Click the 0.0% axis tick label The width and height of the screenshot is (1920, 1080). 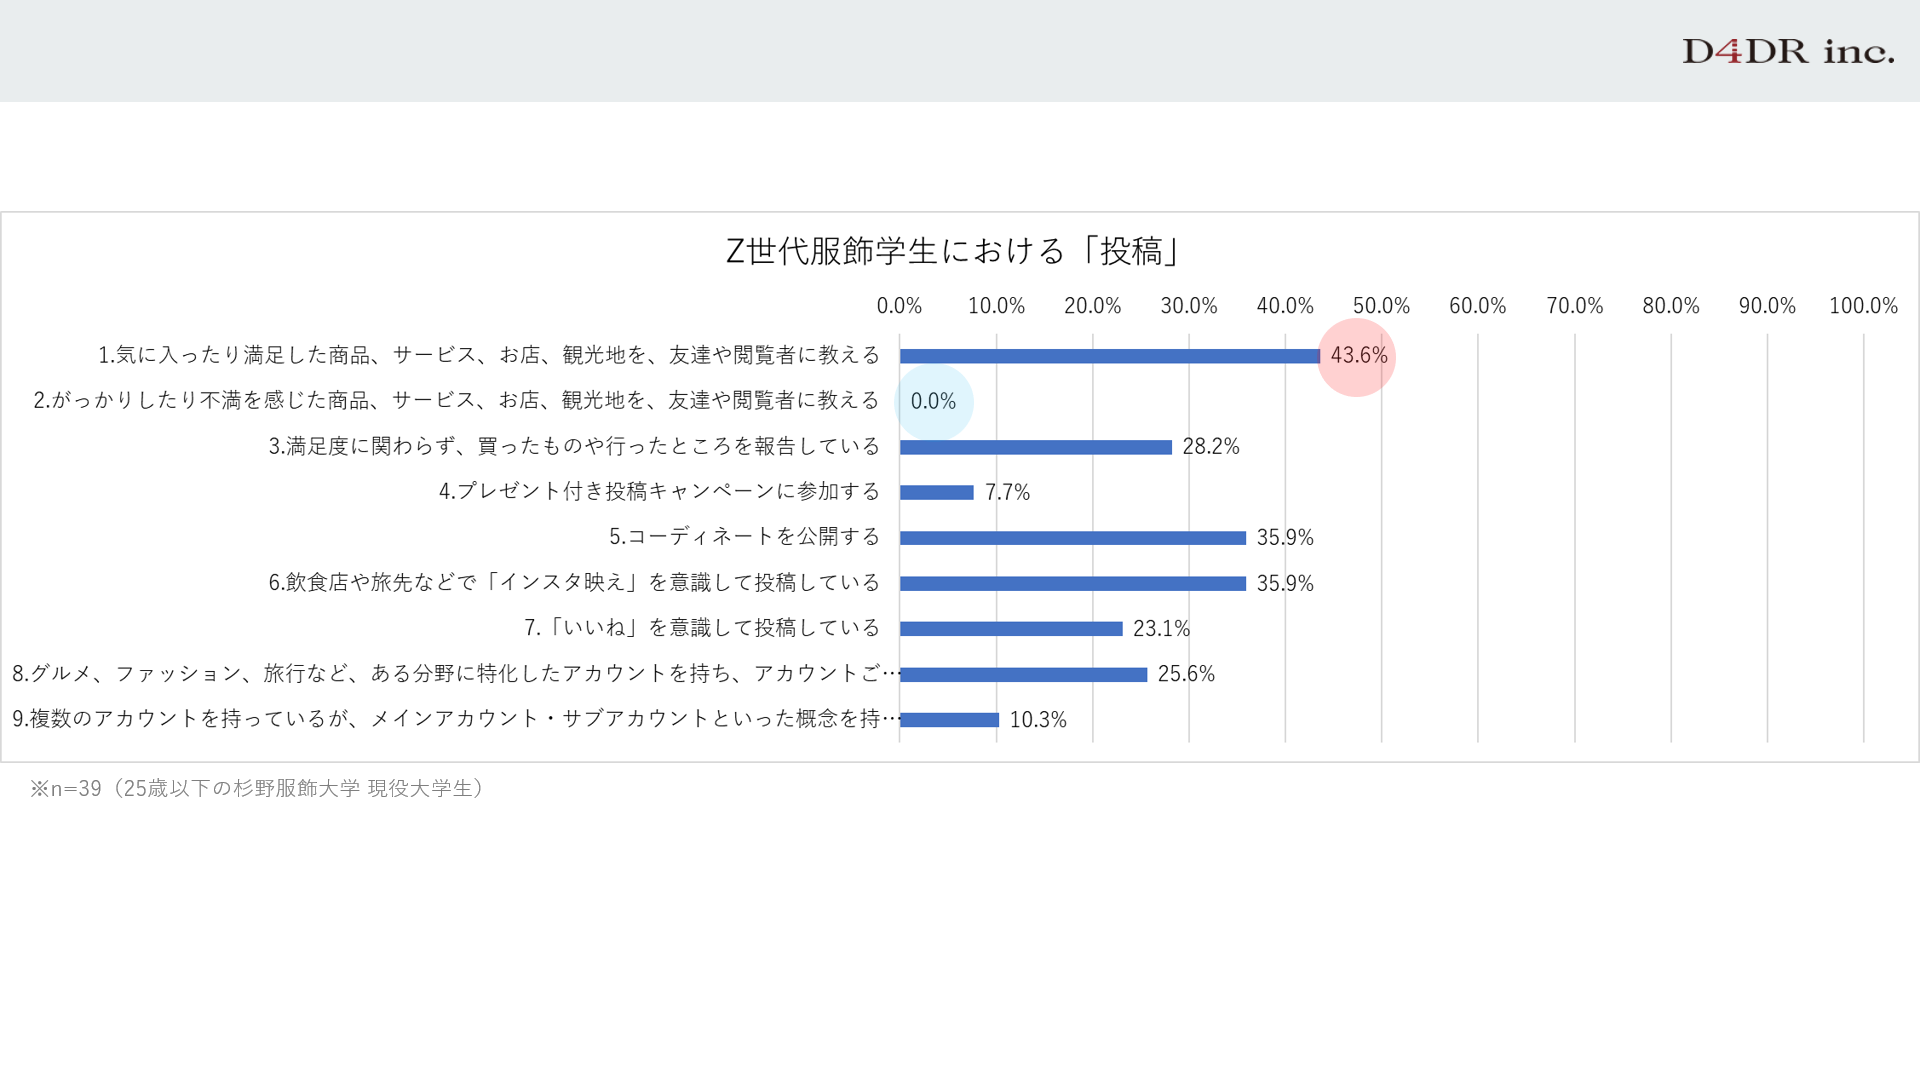pos(899,306)
